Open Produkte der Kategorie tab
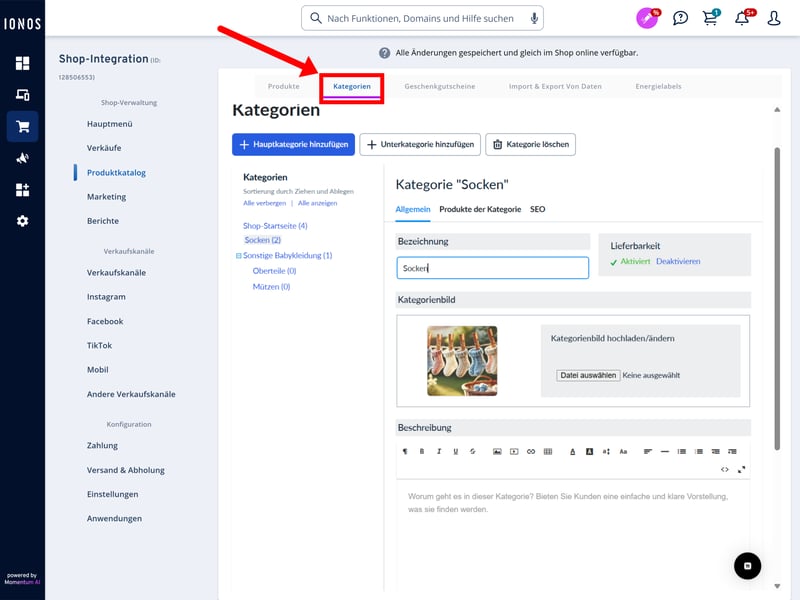 point(480,209)
